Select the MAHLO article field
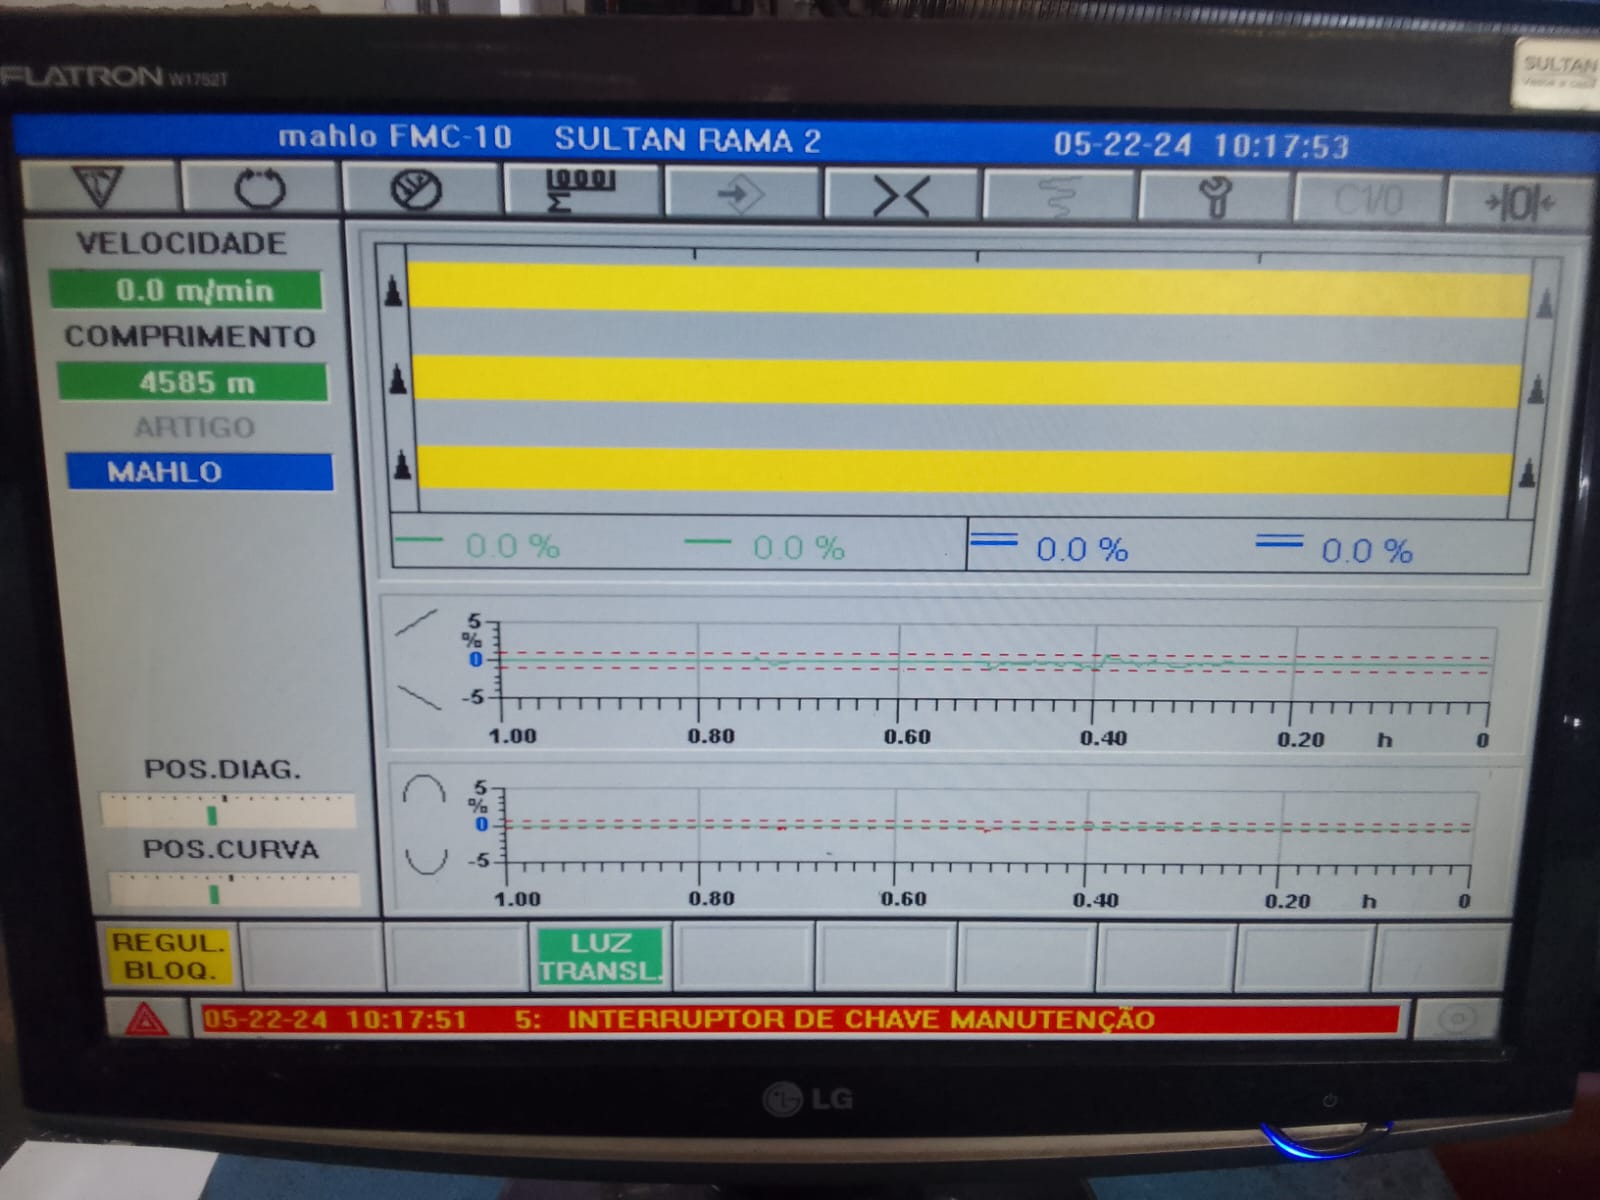This screenshot has width=1600, height=1200. (199, 471)
